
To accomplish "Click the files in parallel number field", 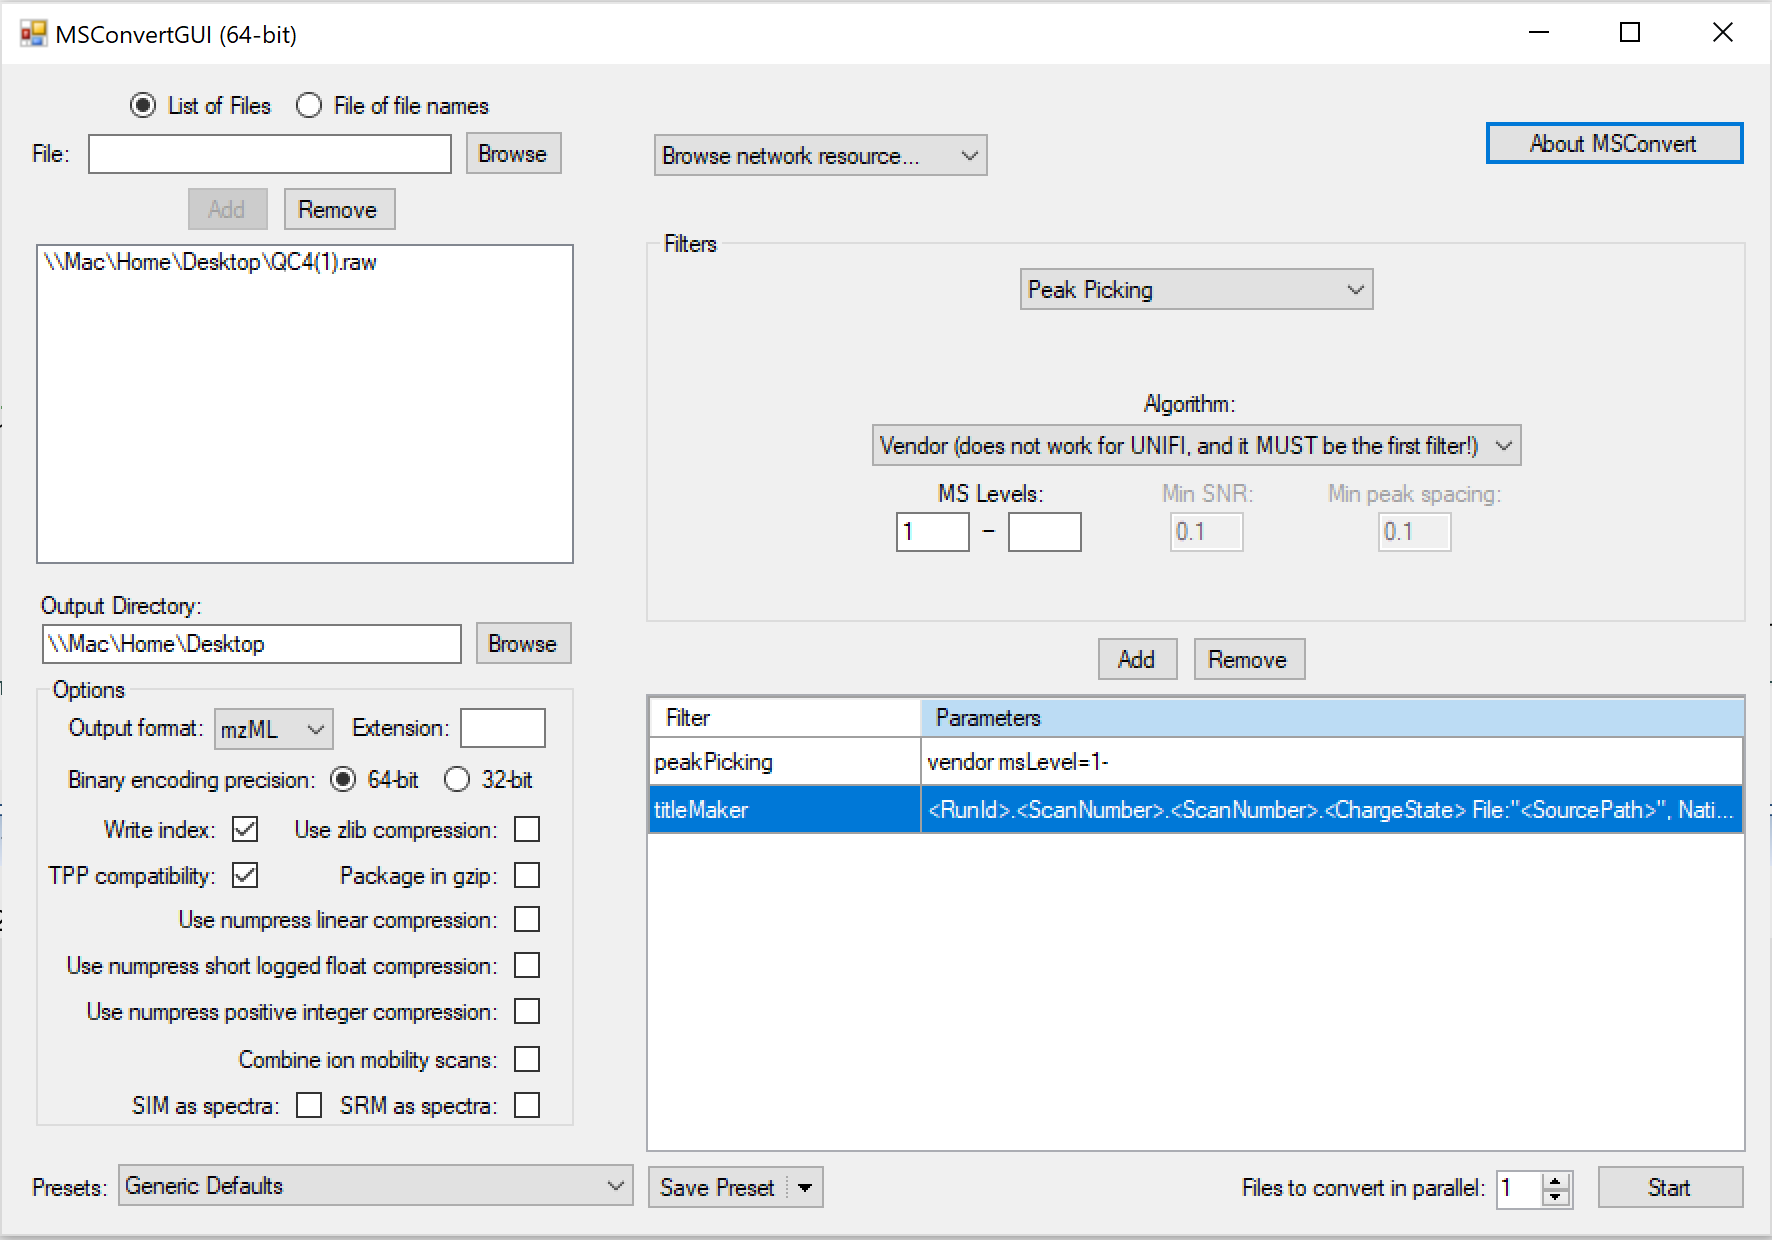I will tap(1519, 1188).
